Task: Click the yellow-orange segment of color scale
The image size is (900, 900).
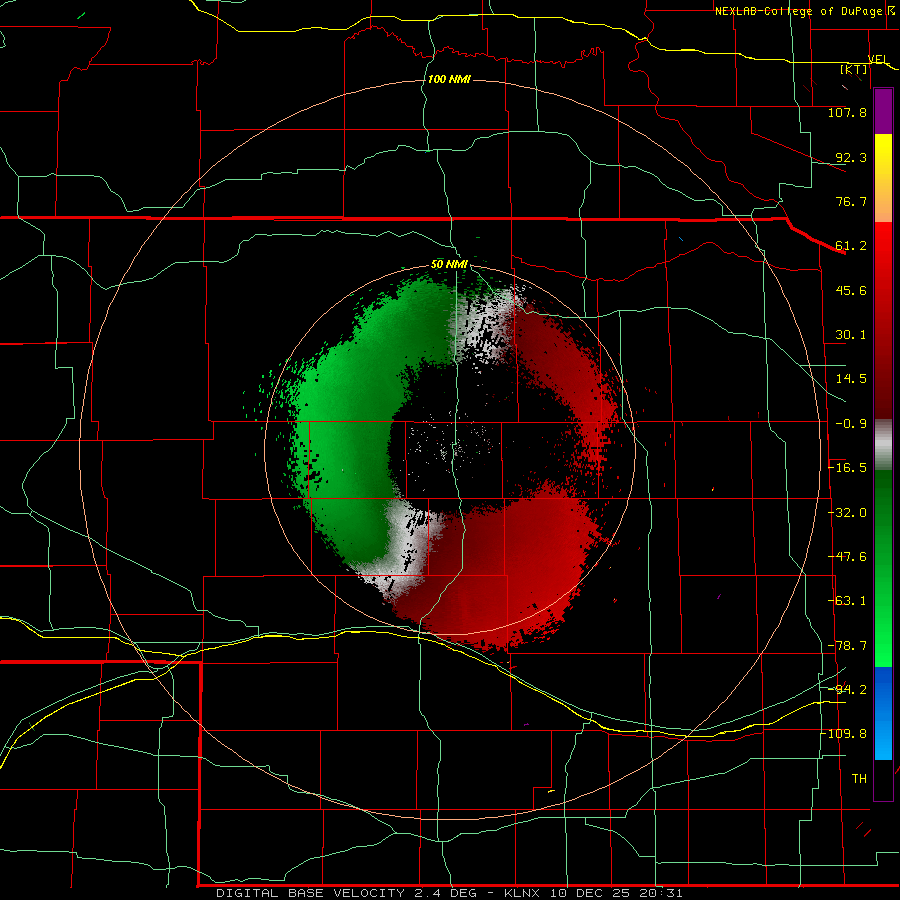Action: click(883, 178)
